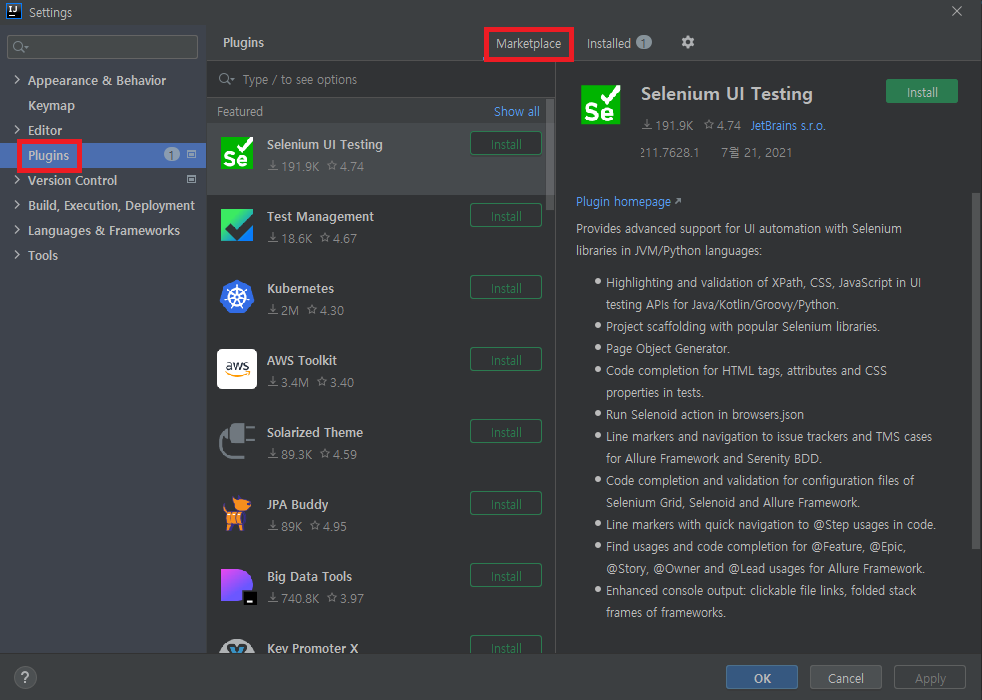Click the Apply button
982x700 pixels.
[930, 678]
